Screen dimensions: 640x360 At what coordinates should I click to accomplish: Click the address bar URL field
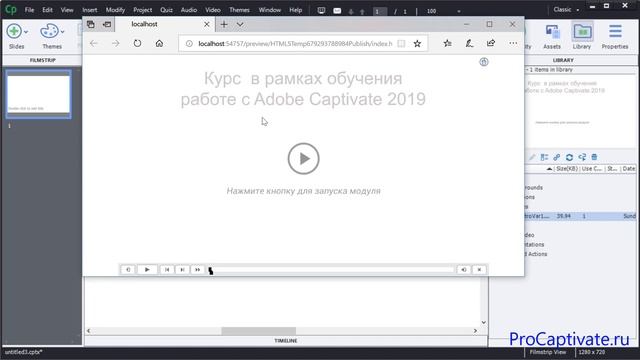pyautogui.click(x=295, y=43)
